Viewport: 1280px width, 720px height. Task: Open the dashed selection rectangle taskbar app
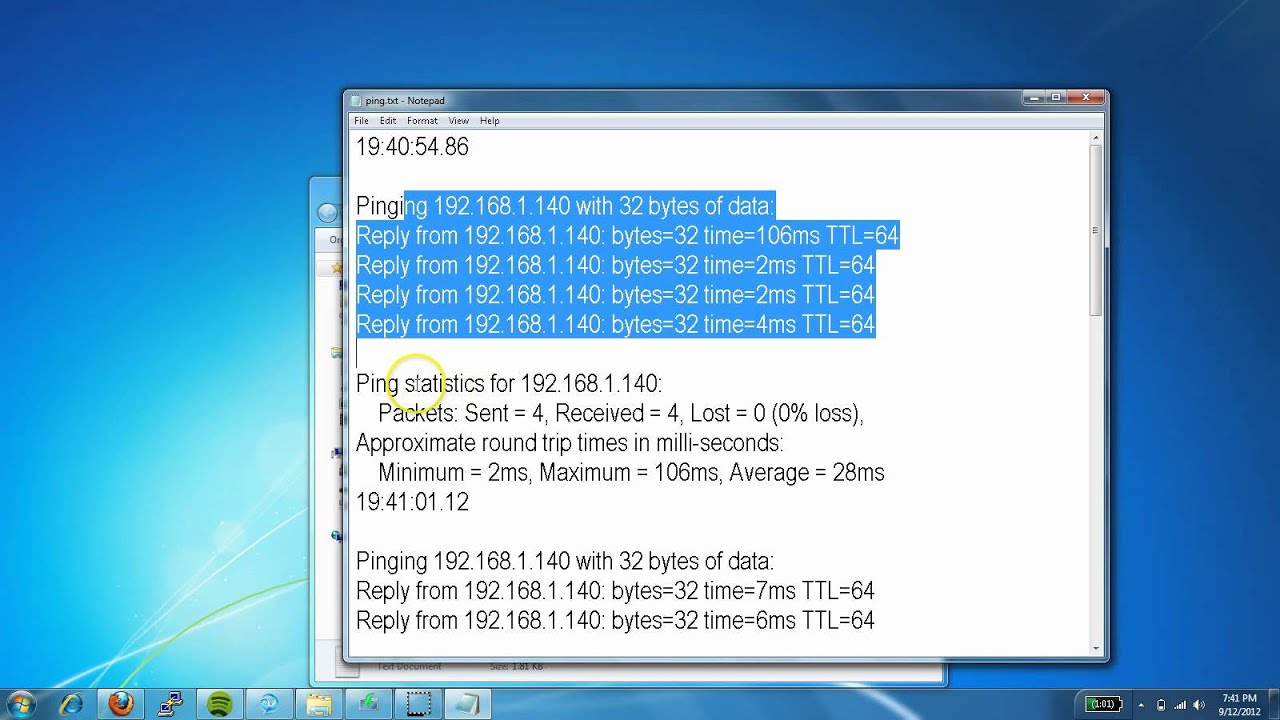[417, 704]
